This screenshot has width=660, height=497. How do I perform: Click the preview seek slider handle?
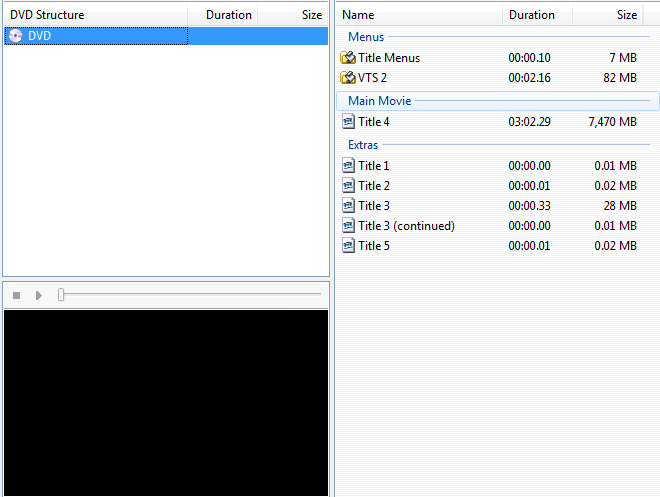[61, 295]
